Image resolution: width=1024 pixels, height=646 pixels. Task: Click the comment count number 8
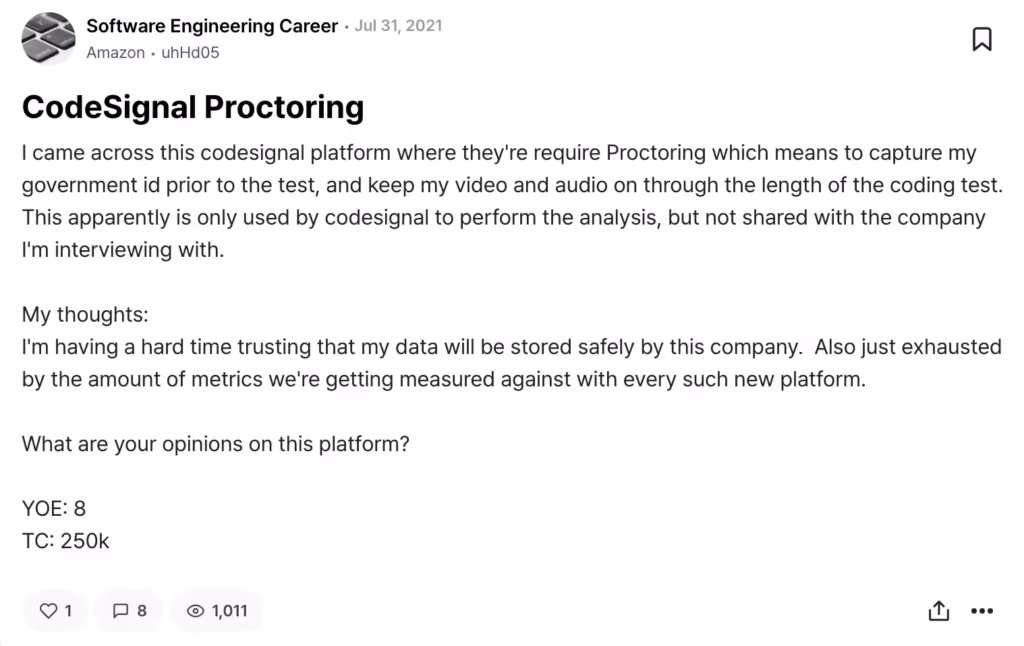coord(142,610)
